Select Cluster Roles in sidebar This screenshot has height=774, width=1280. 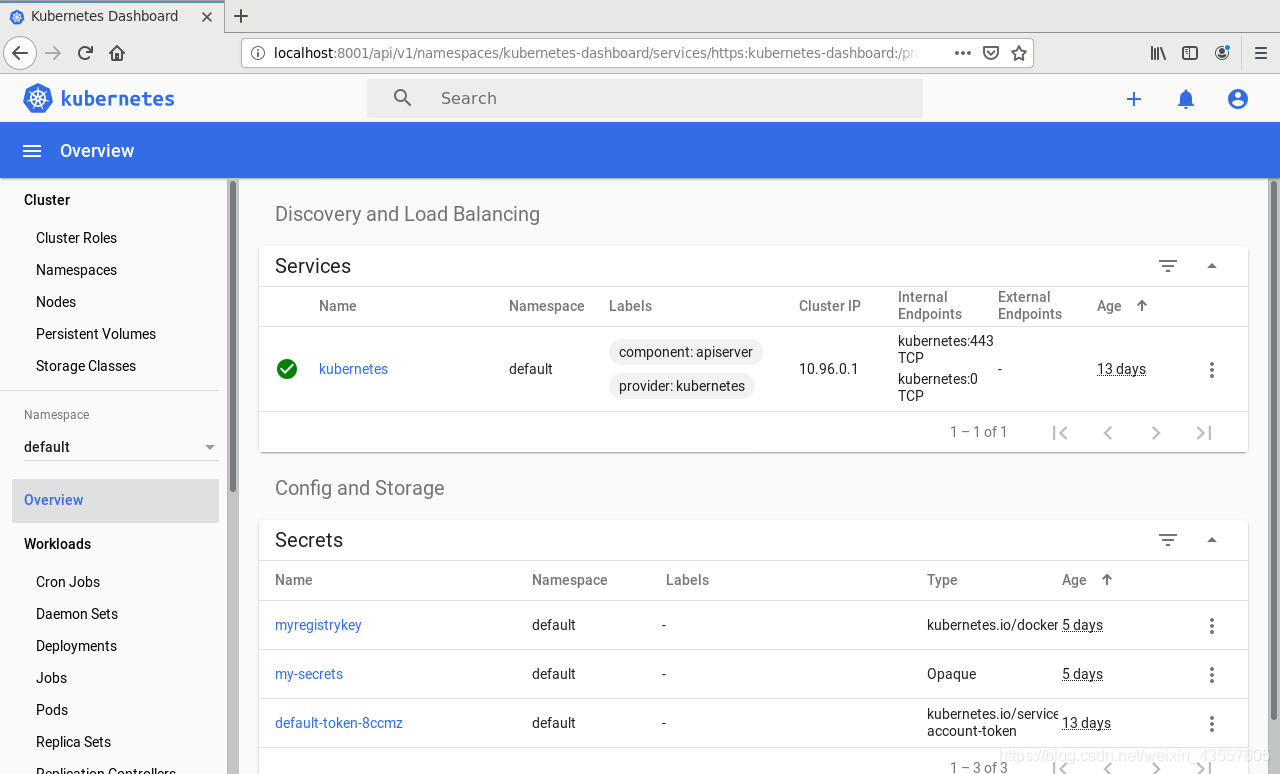[x=76, y=238]
